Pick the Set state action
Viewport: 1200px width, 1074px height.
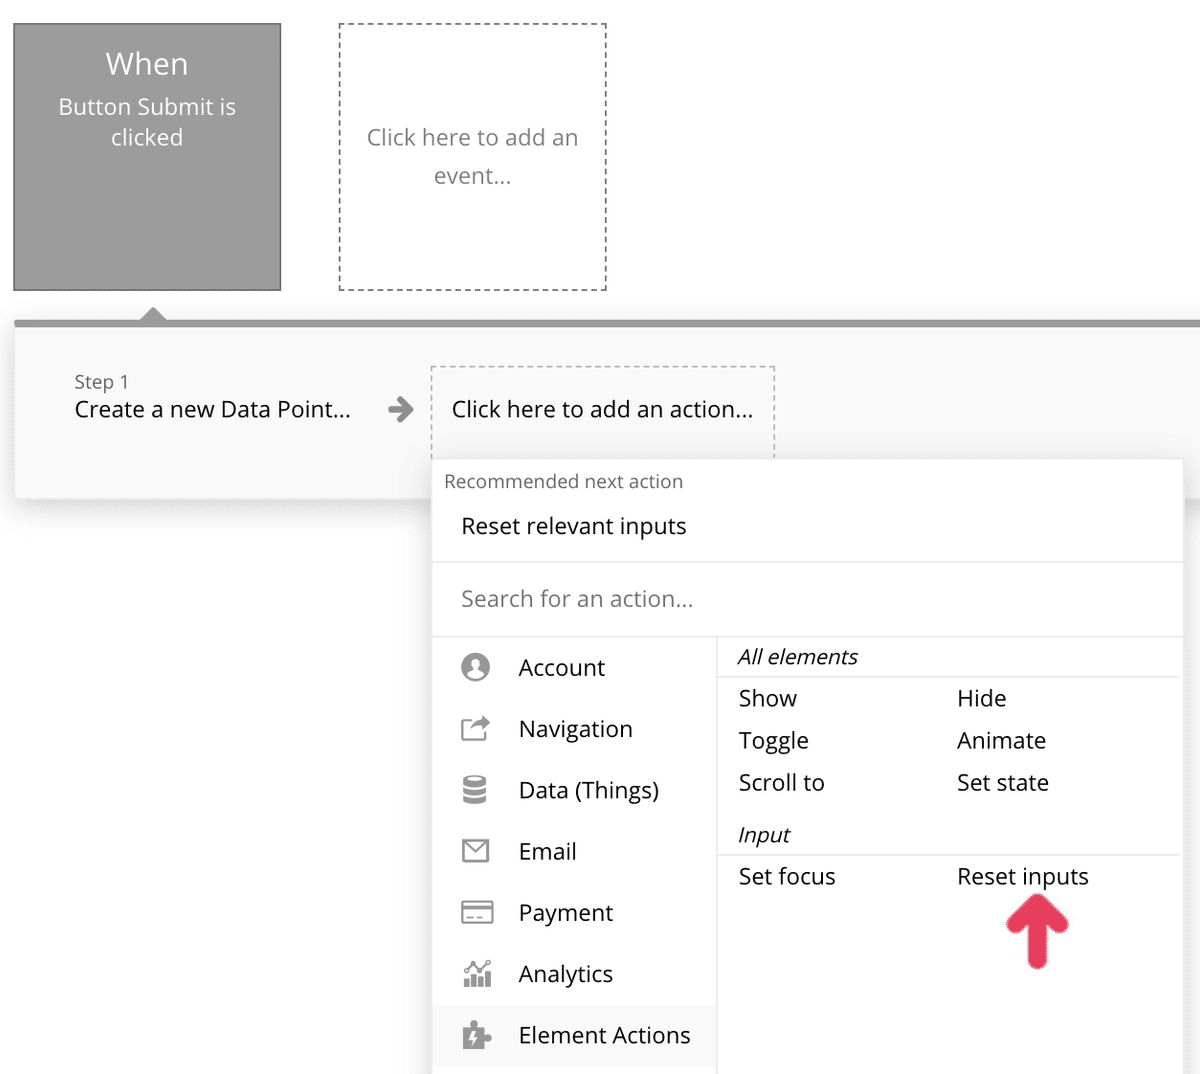1002,782
